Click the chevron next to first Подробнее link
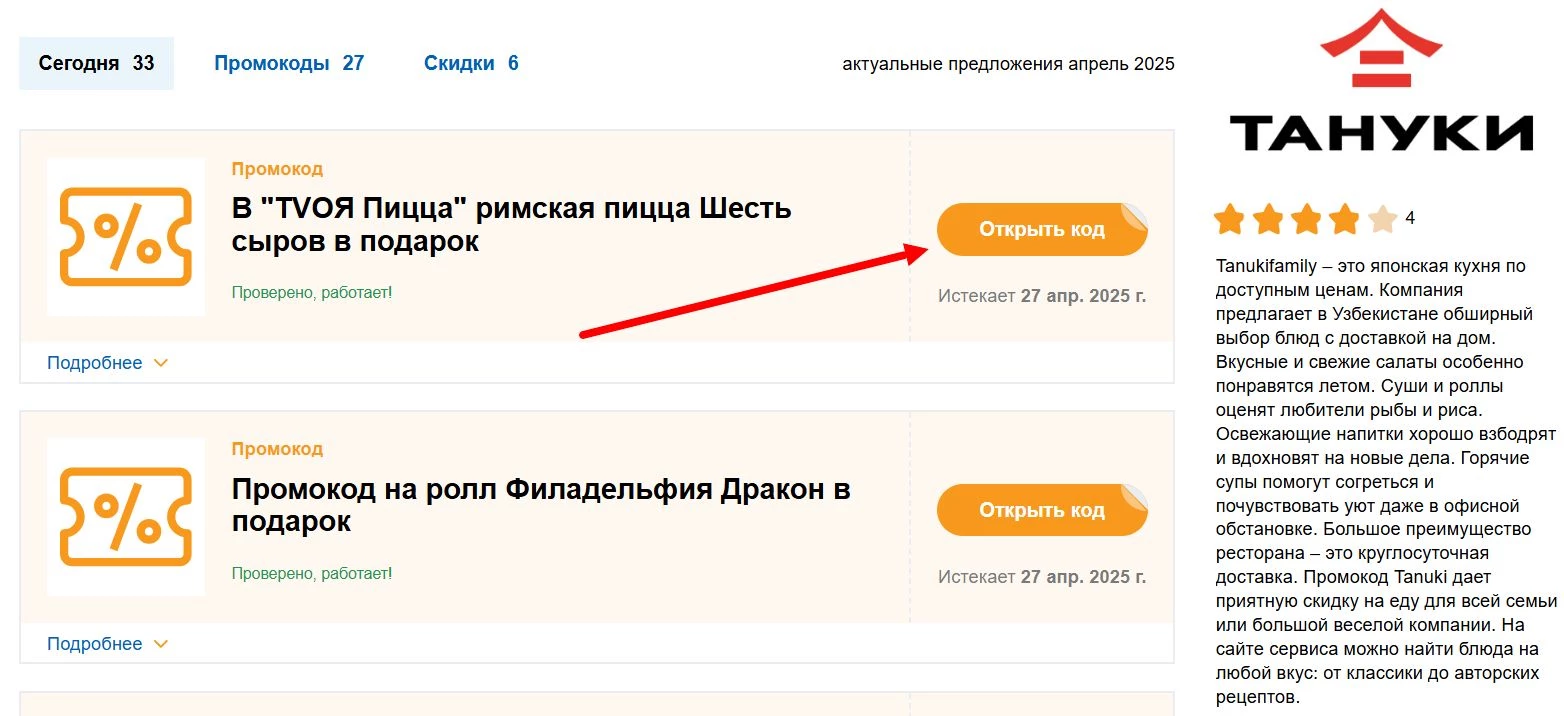Image resolution: width=1564 pixels, height=716 pixels. tap(162, 363)
